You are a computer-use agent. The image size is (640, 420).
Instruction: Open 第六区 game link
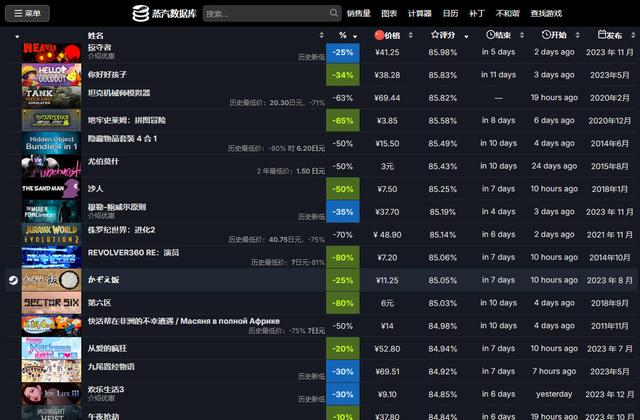(x=99, y=303)
